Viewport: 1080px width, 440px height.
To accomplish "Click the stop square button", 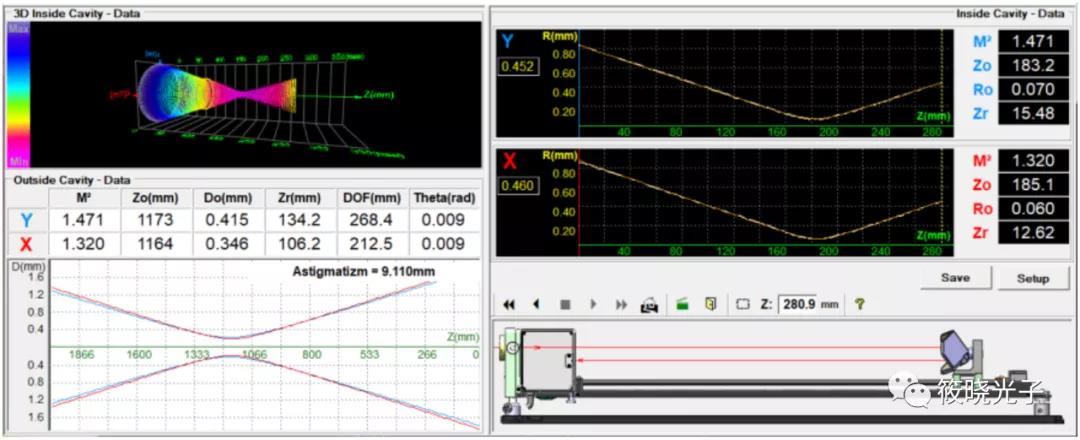I will pos(564,304).
